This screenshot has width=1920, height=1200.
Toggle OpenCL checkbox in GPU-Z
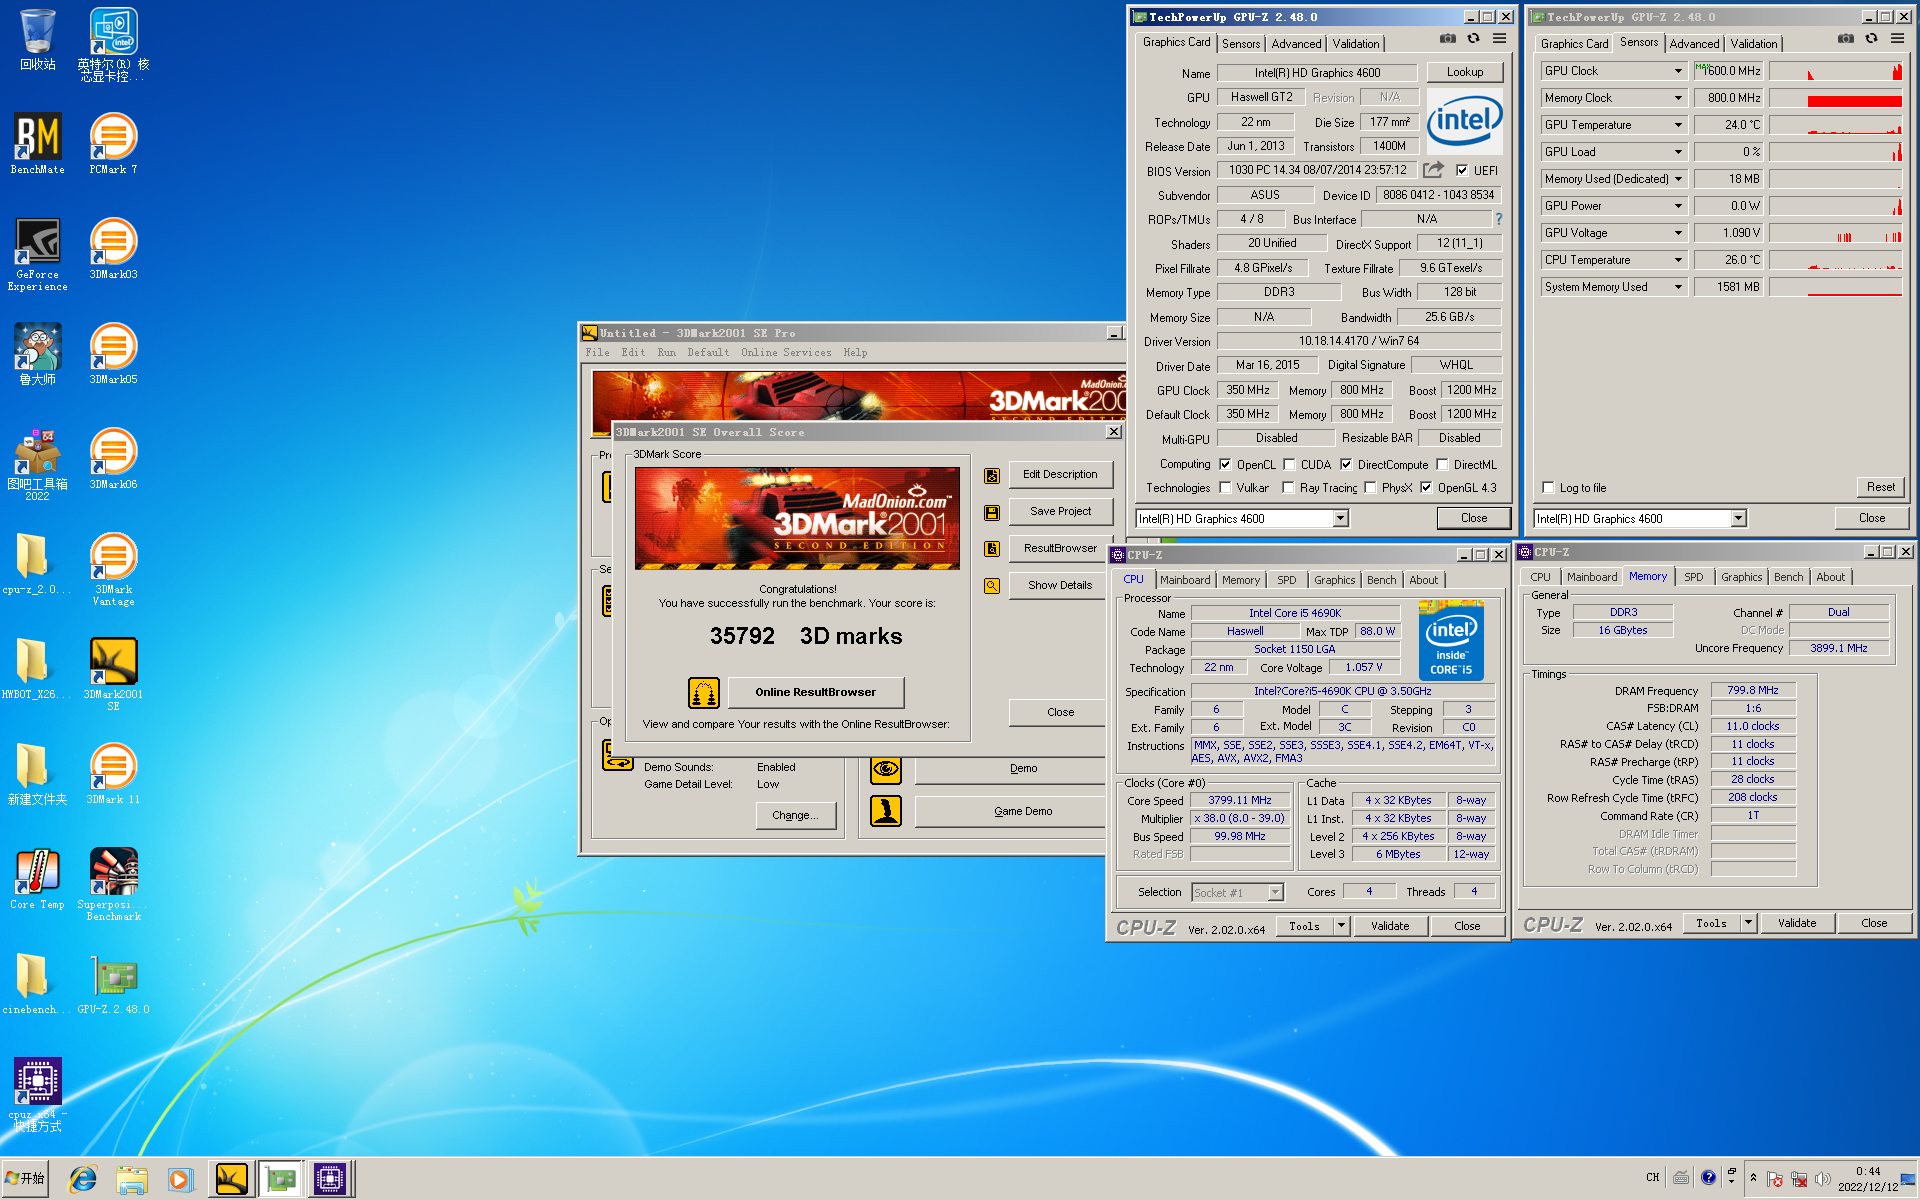point(1225,464)
